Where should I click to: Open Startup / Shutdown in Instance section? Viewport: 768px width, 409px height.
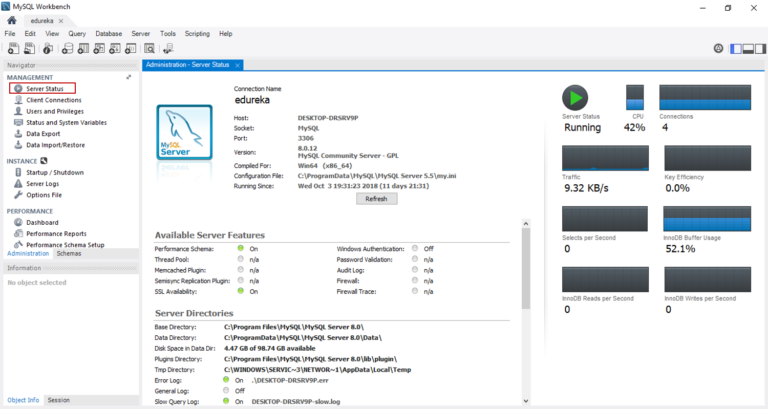tap(54, 172)
